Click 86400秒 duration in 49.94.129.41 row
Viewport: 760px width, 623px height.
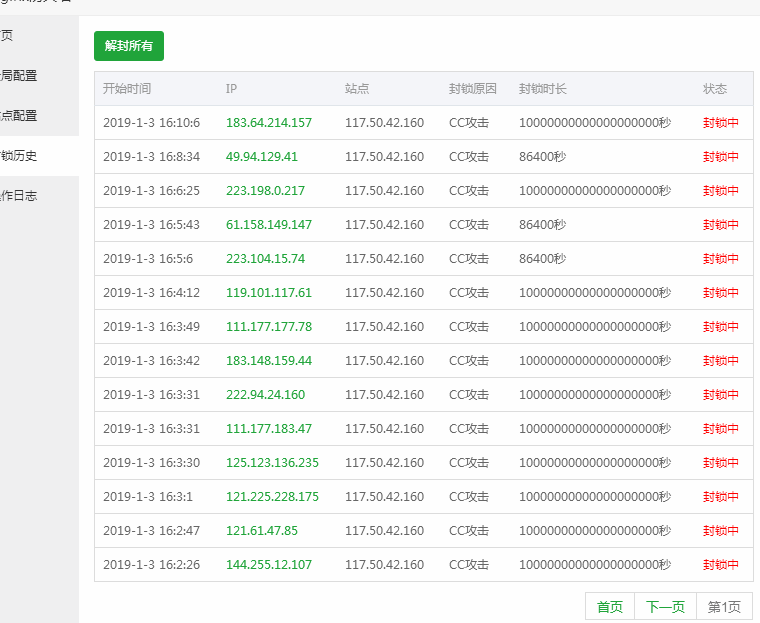click(x=542, y=157)
